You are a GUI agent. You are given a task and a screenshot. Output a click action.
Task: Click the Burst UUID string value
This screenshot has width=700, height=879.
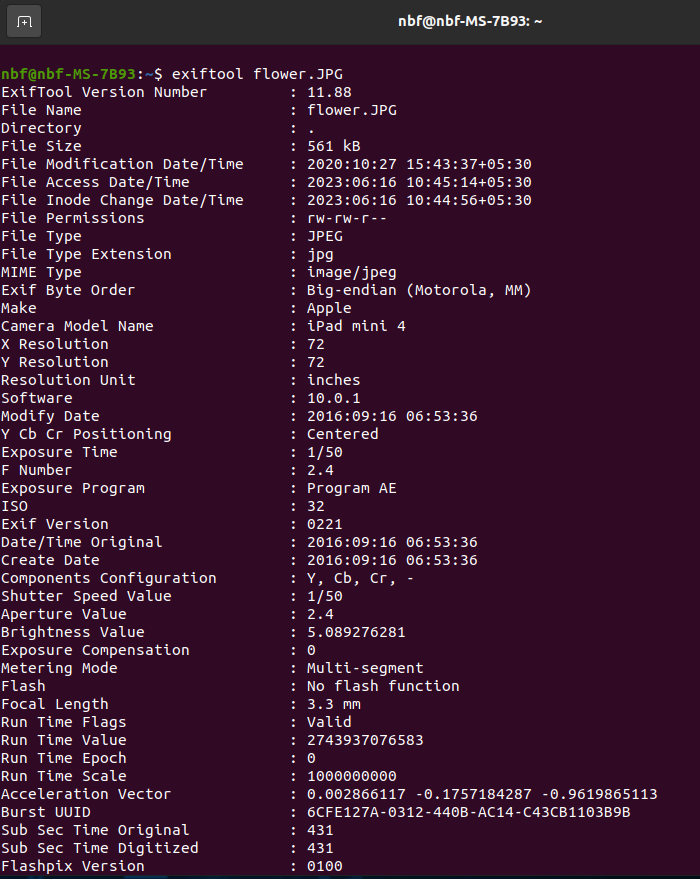(469, 812)
